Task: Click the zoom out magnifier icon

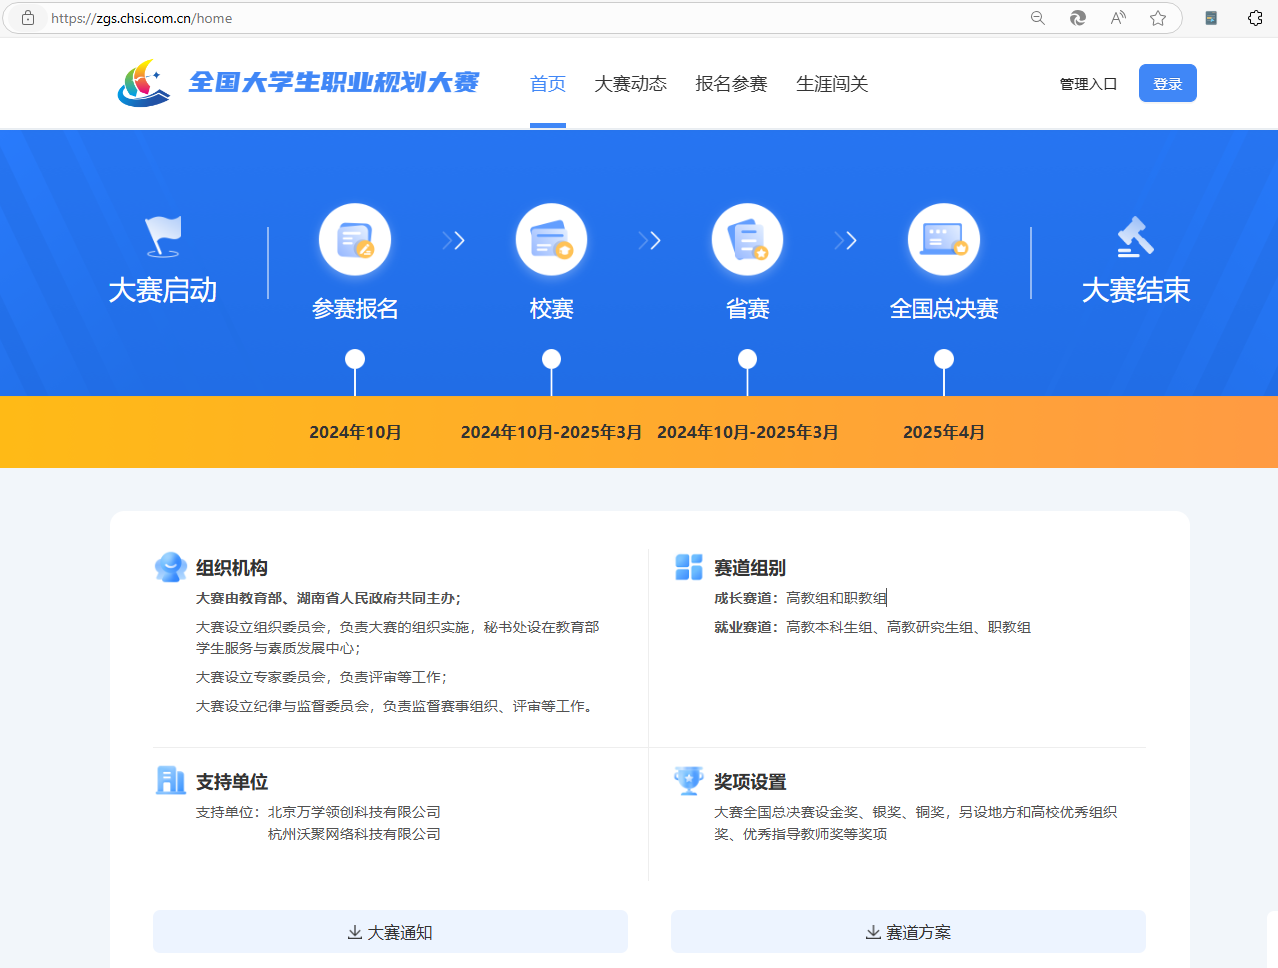Action: click(1037, 17)
